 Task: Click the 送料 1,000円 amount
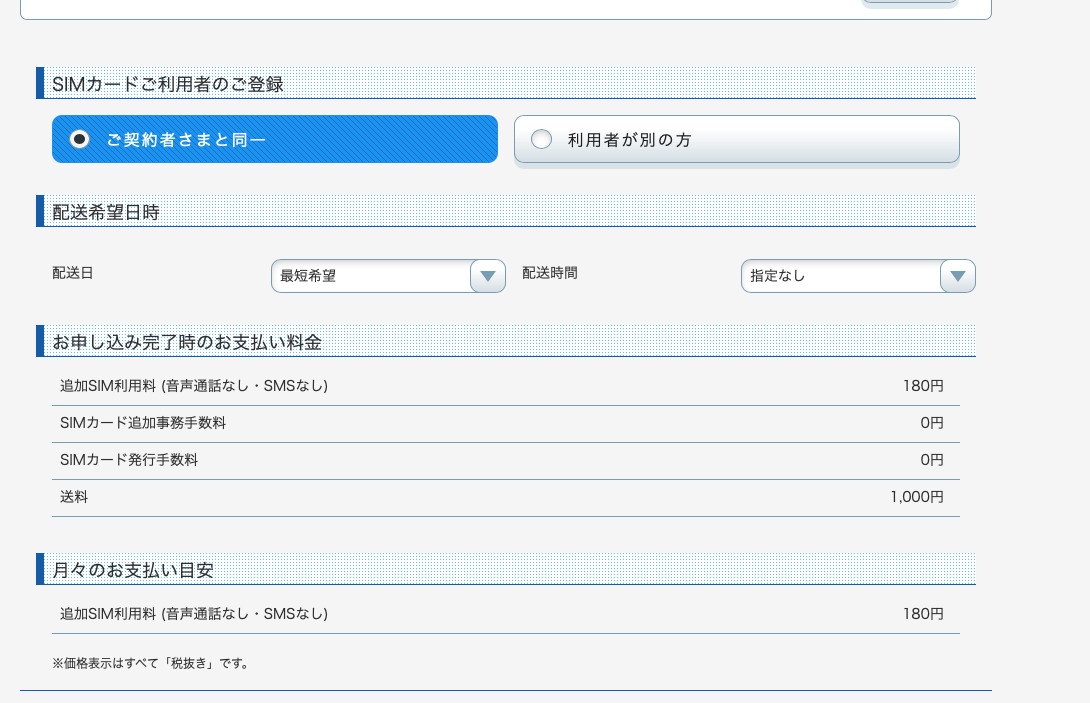coord(916,497)
